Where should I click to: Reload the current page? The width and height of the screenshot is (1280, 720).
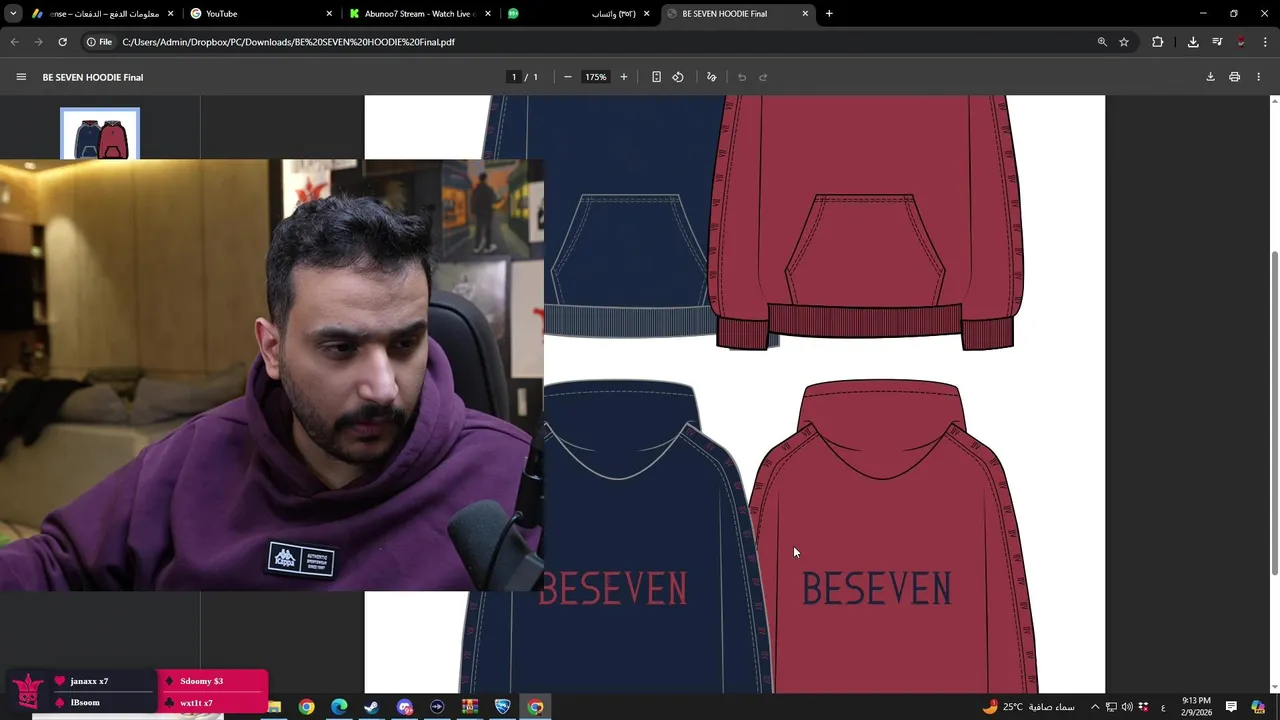click(62, 42)
